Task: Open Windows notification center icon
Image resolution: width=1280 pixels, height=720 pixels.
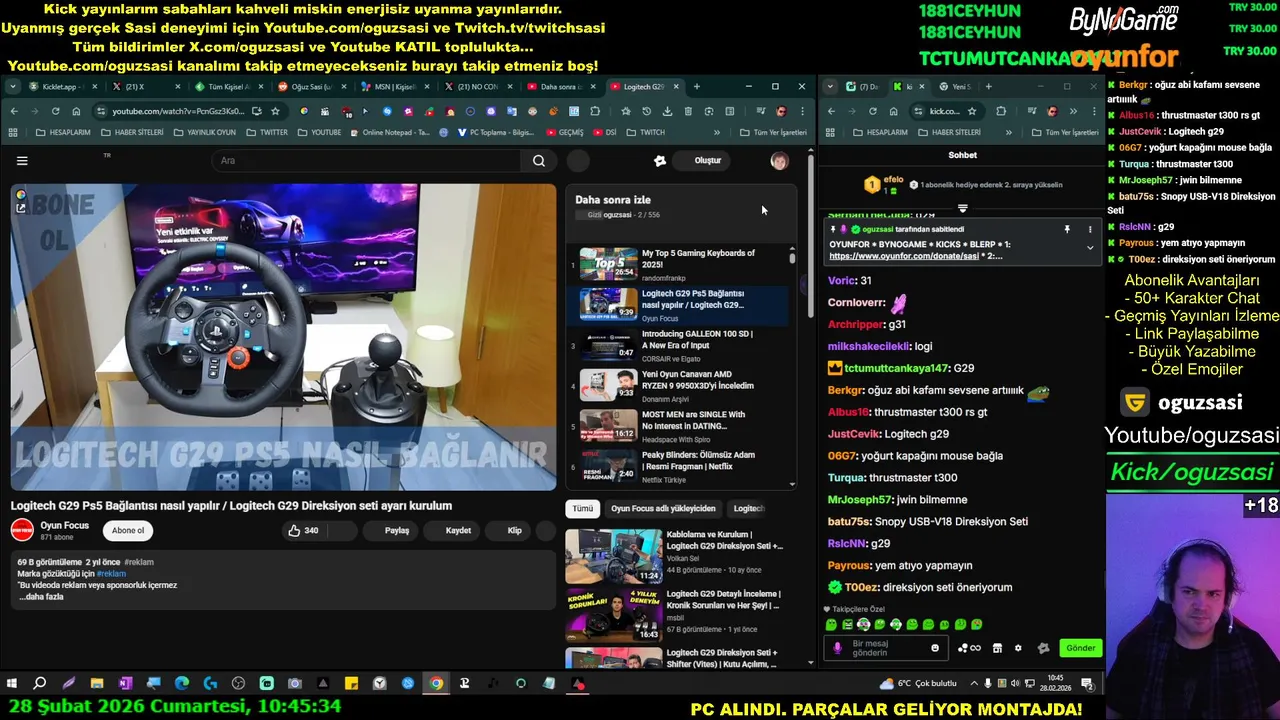Action: click(1087, 684)
